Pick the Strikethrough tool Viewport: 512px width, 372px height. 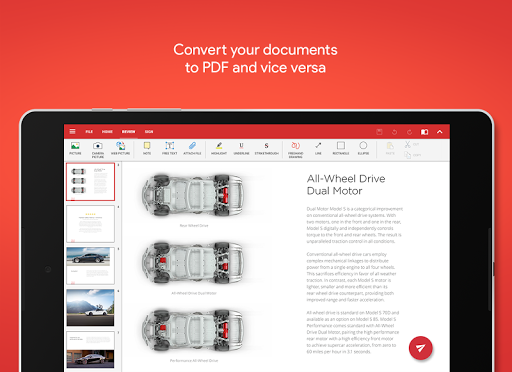[x=266, y=148]
